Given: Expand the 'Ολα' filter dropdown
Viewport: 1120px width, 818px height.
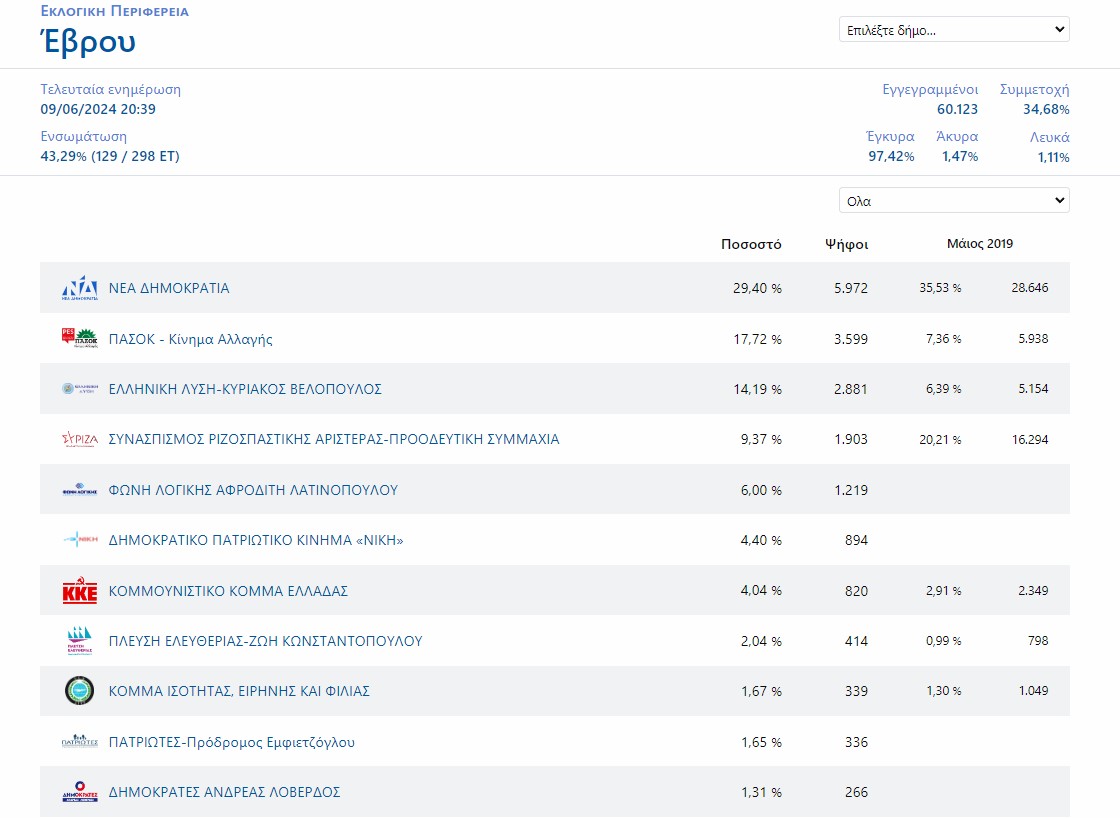Looking at the screenshot, I should pyautogui.click(x=953, y=201).
